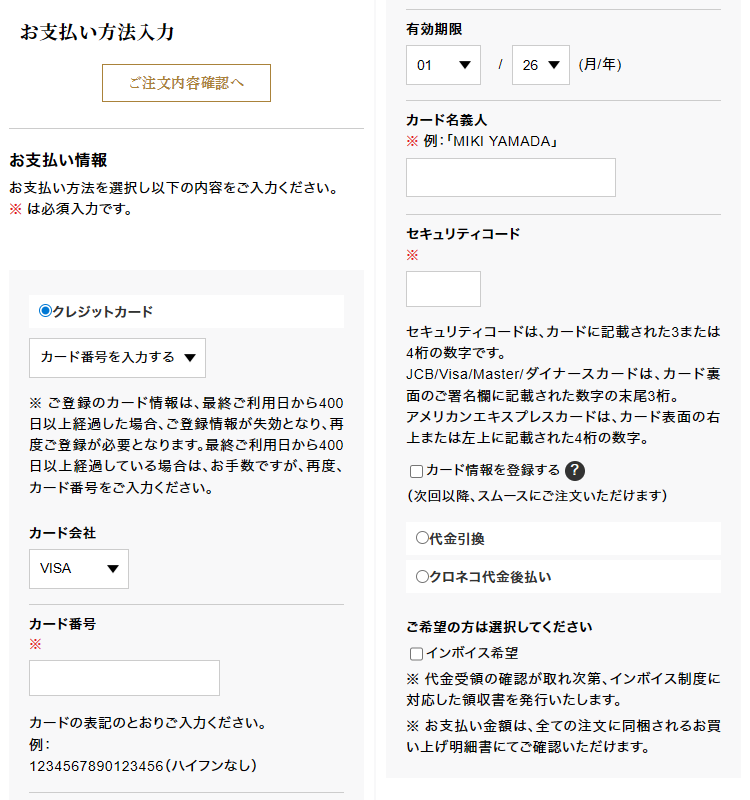
Task: Expand the VISA card company dropdown
Action: pyautogui.click(x=79, y=568)
